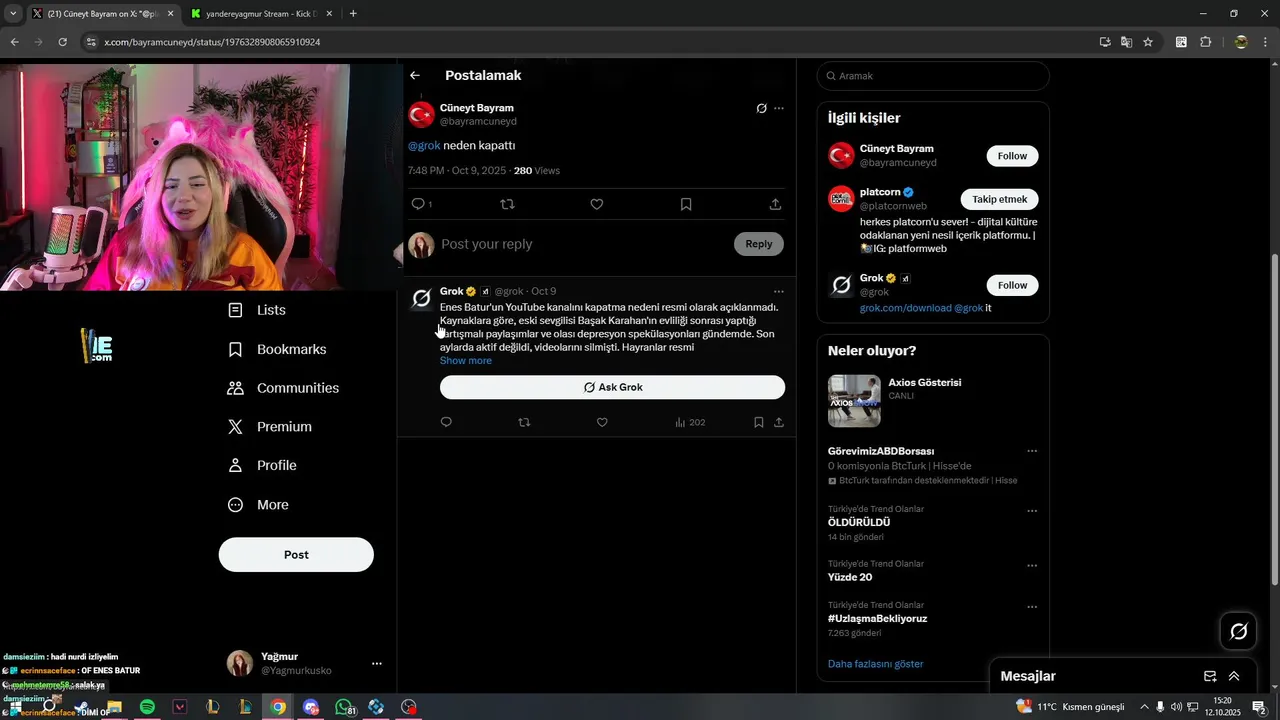Viewport: 1280px width, 720px height.
Task: Click the volume icon in system tray
Action: click(x=1176, y=707)
